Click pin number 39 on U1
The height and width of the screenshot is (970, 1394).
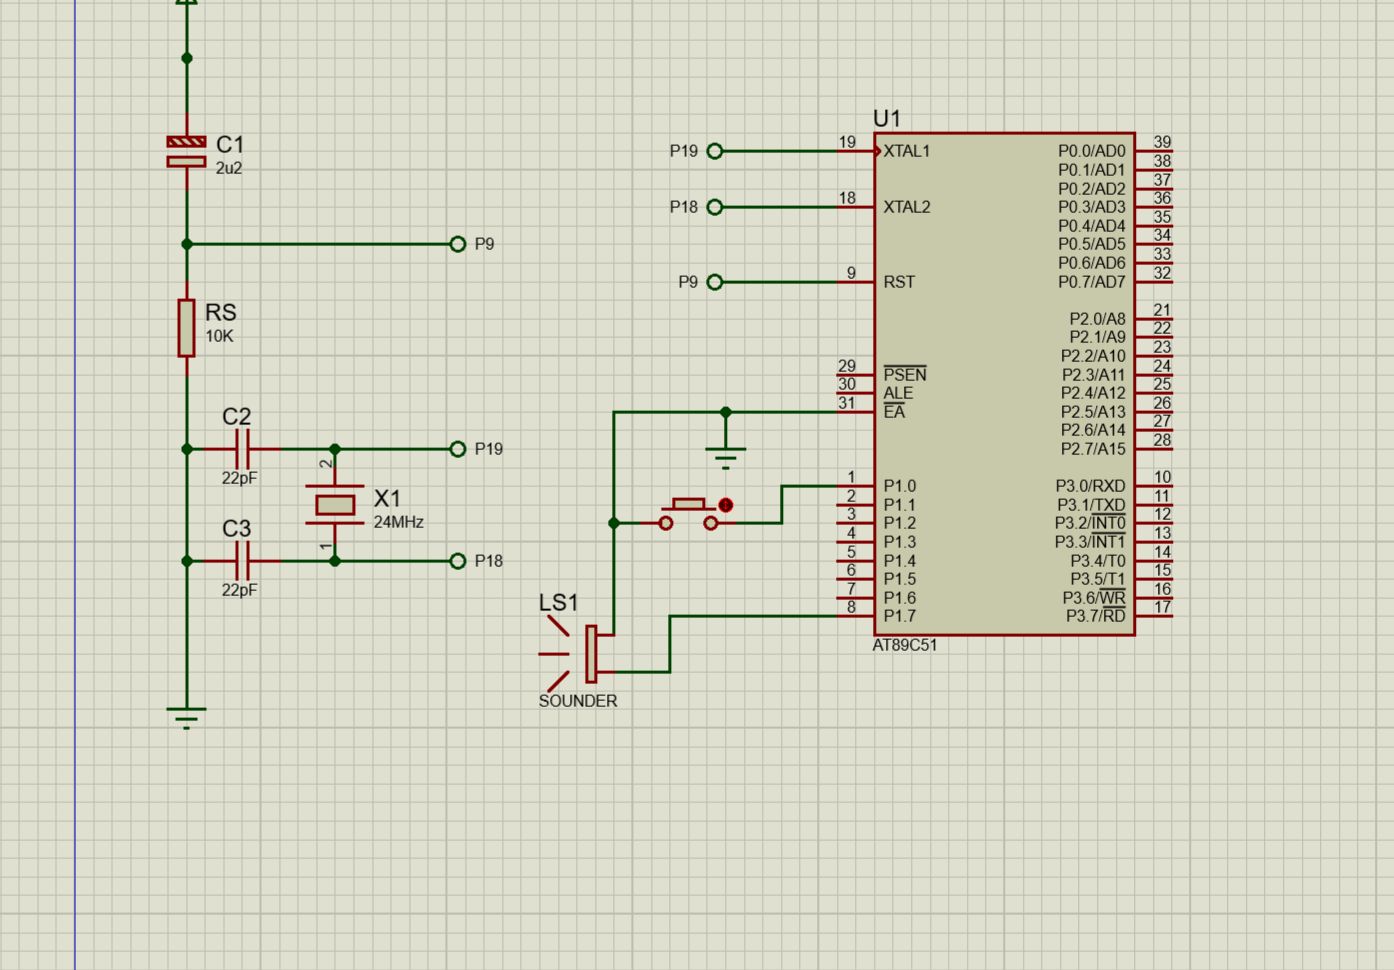tap(1162, 142)
